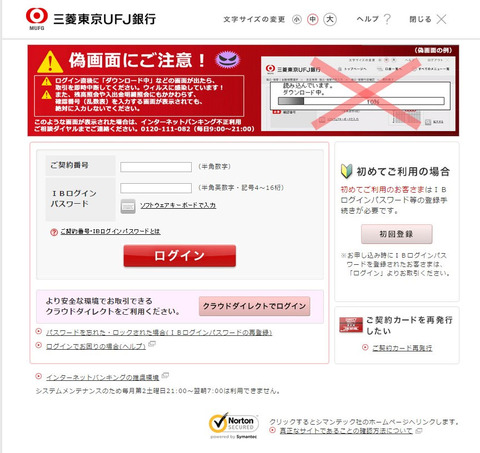Click the question icon beside ご契約番号 help link

click(54, 232)
